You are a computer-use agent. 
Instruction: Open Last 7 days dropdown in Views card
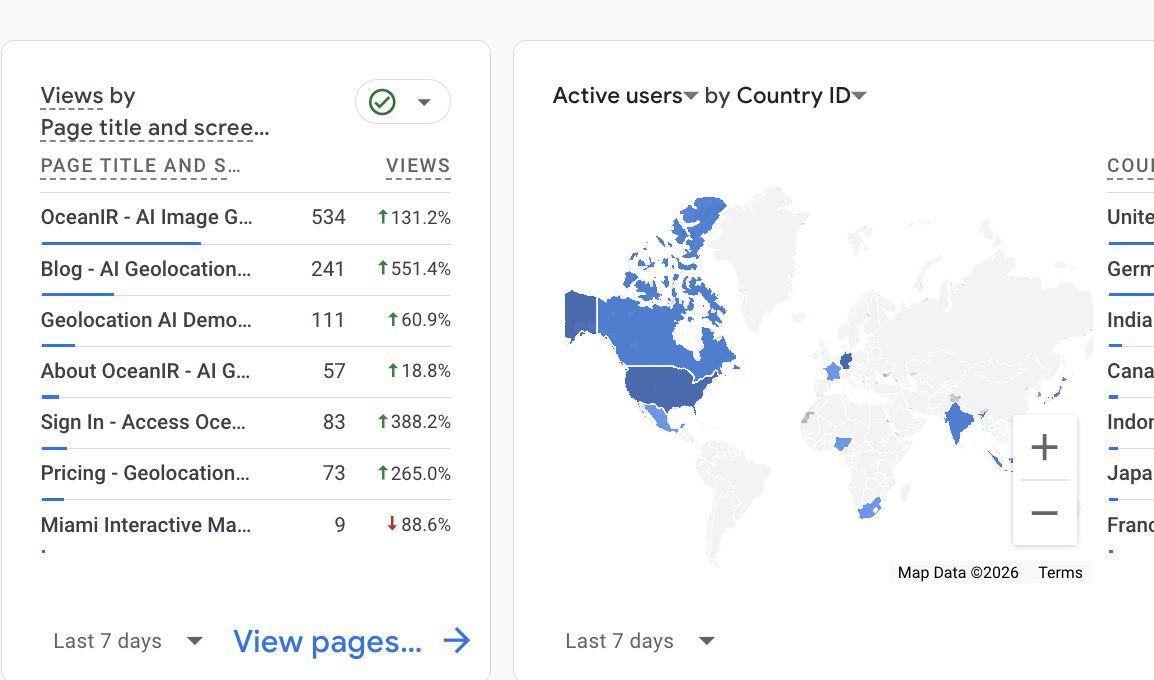[x=195, y=641]
